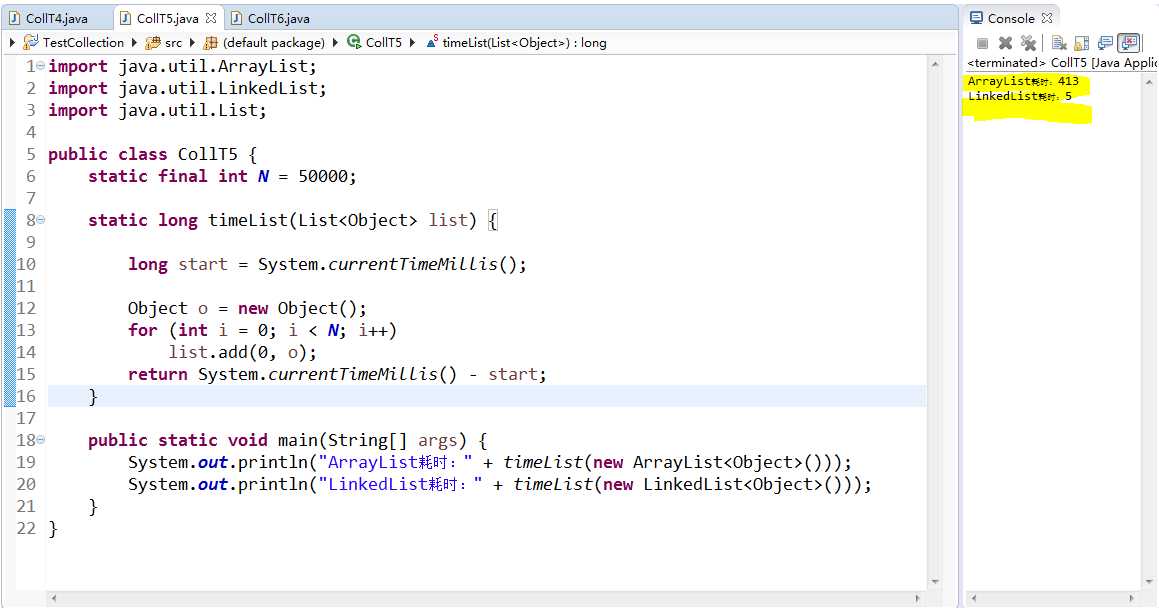
Task: Click 'import java.util.LinkedList;' on line 2
Action: [187, 89]
